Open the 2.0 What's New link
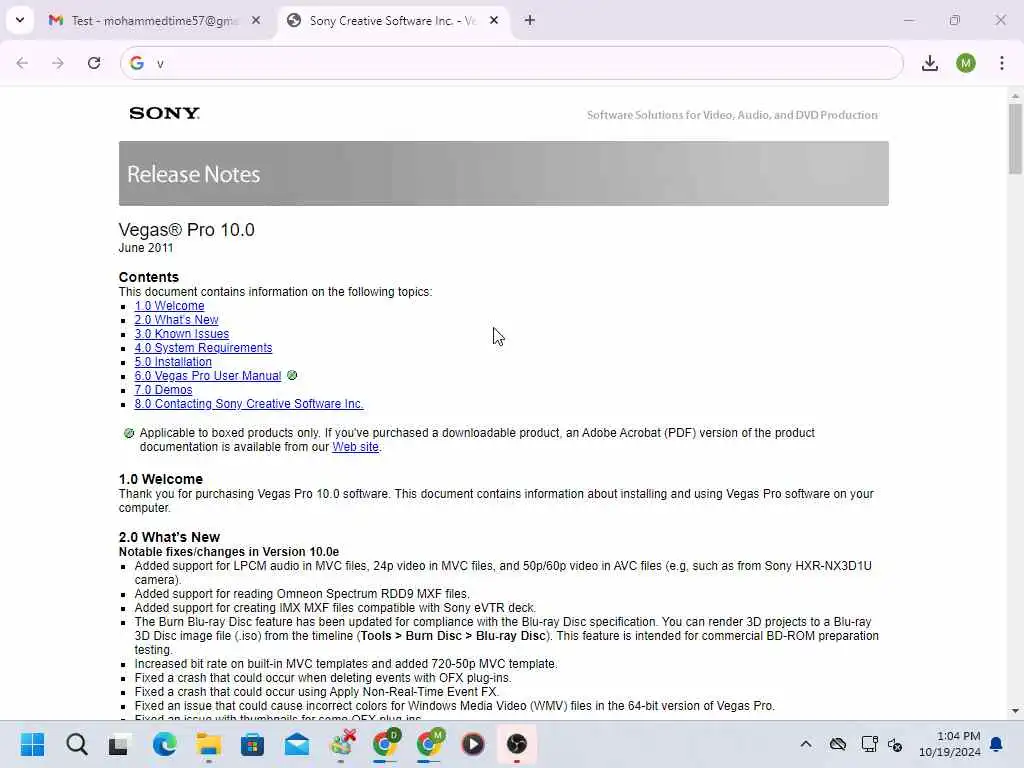This screenshot has height=768, width=1024. 176,320
